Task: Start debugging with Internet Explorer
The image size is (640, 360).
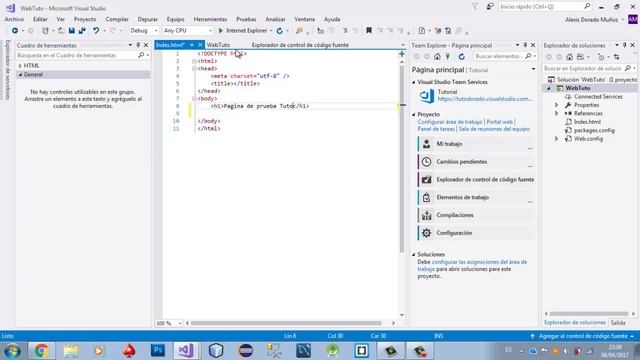Action: coord(242,31)
